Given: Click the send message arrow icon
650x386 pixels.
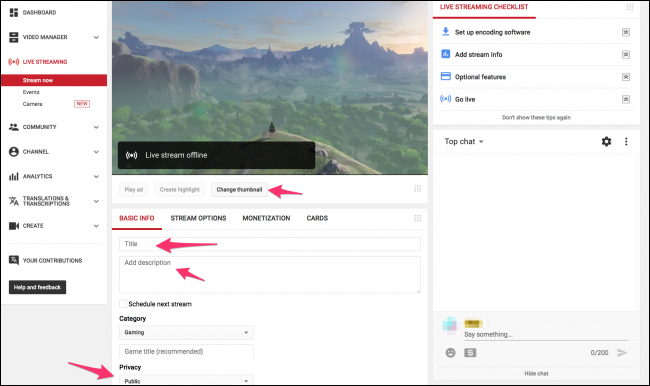Looking at the screenshot, I should click(622, 352).
